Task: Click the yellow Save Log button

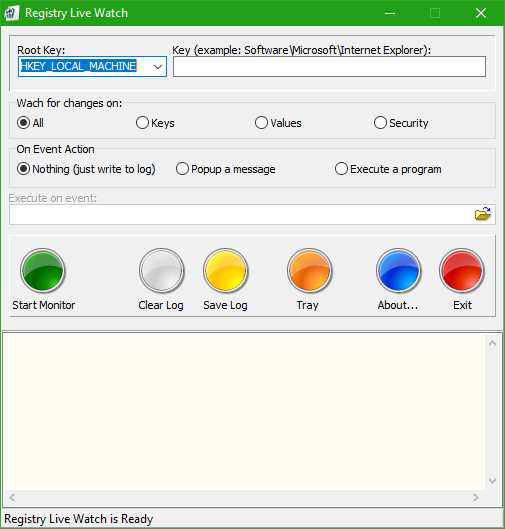Action: point(226,271)
